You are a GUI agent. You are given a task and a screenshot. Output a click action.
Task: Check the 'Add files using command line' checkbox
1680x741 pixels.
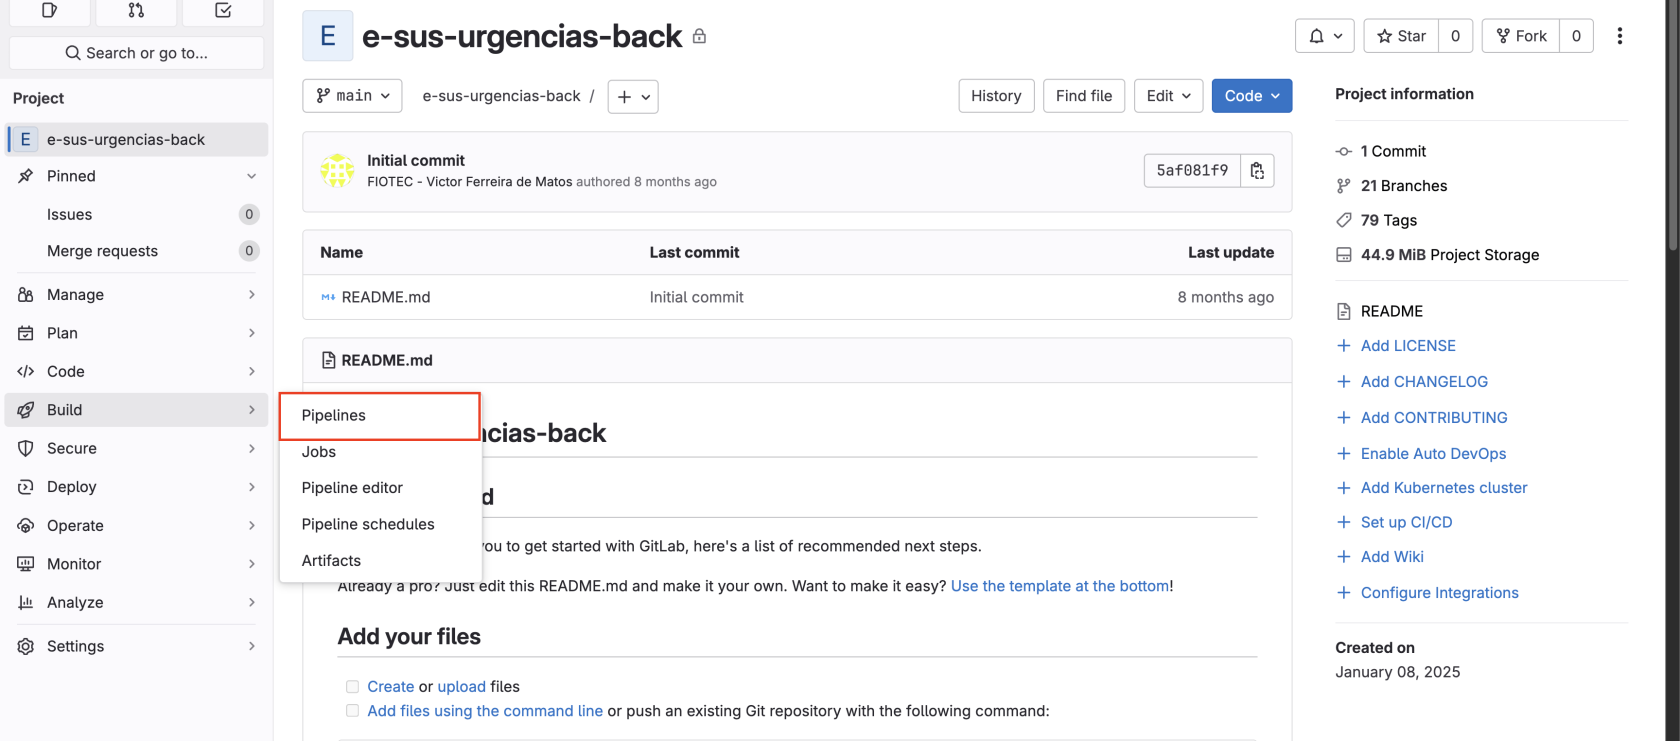(x=352, y=711)
